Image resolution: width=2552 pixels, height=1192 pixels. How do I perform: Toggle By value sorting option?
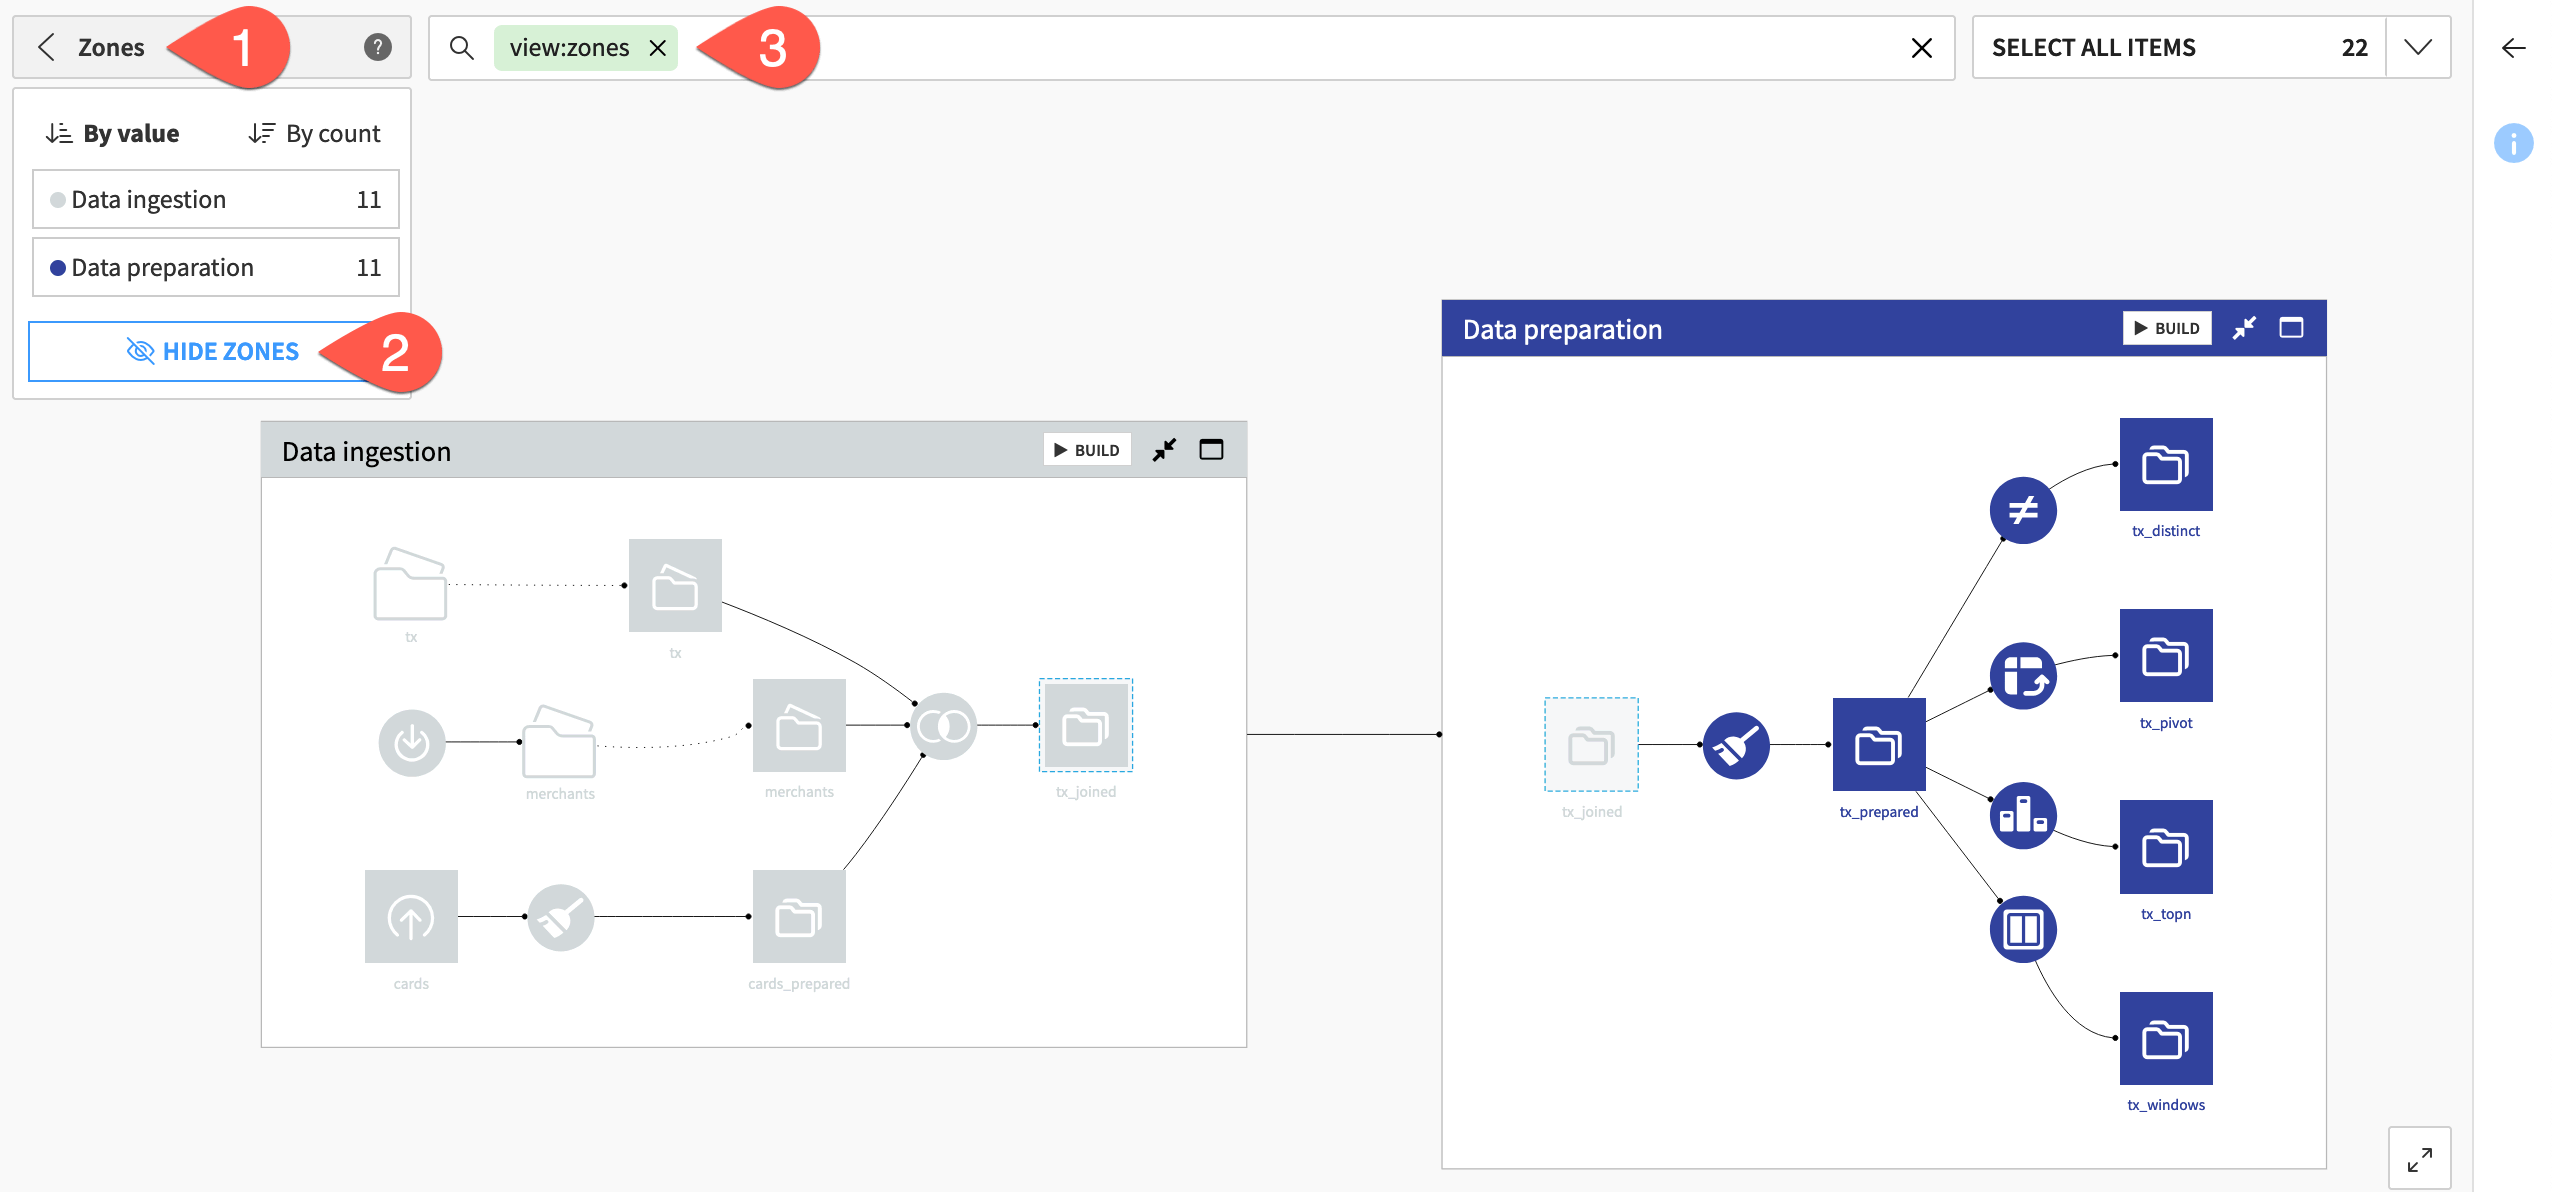[111, 134]
